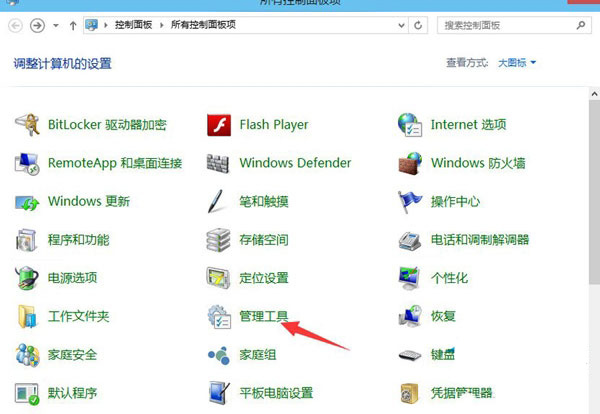Open the 管理工具 text link
The width and height of the screenshot is (600, 414).
coord(264,316)
